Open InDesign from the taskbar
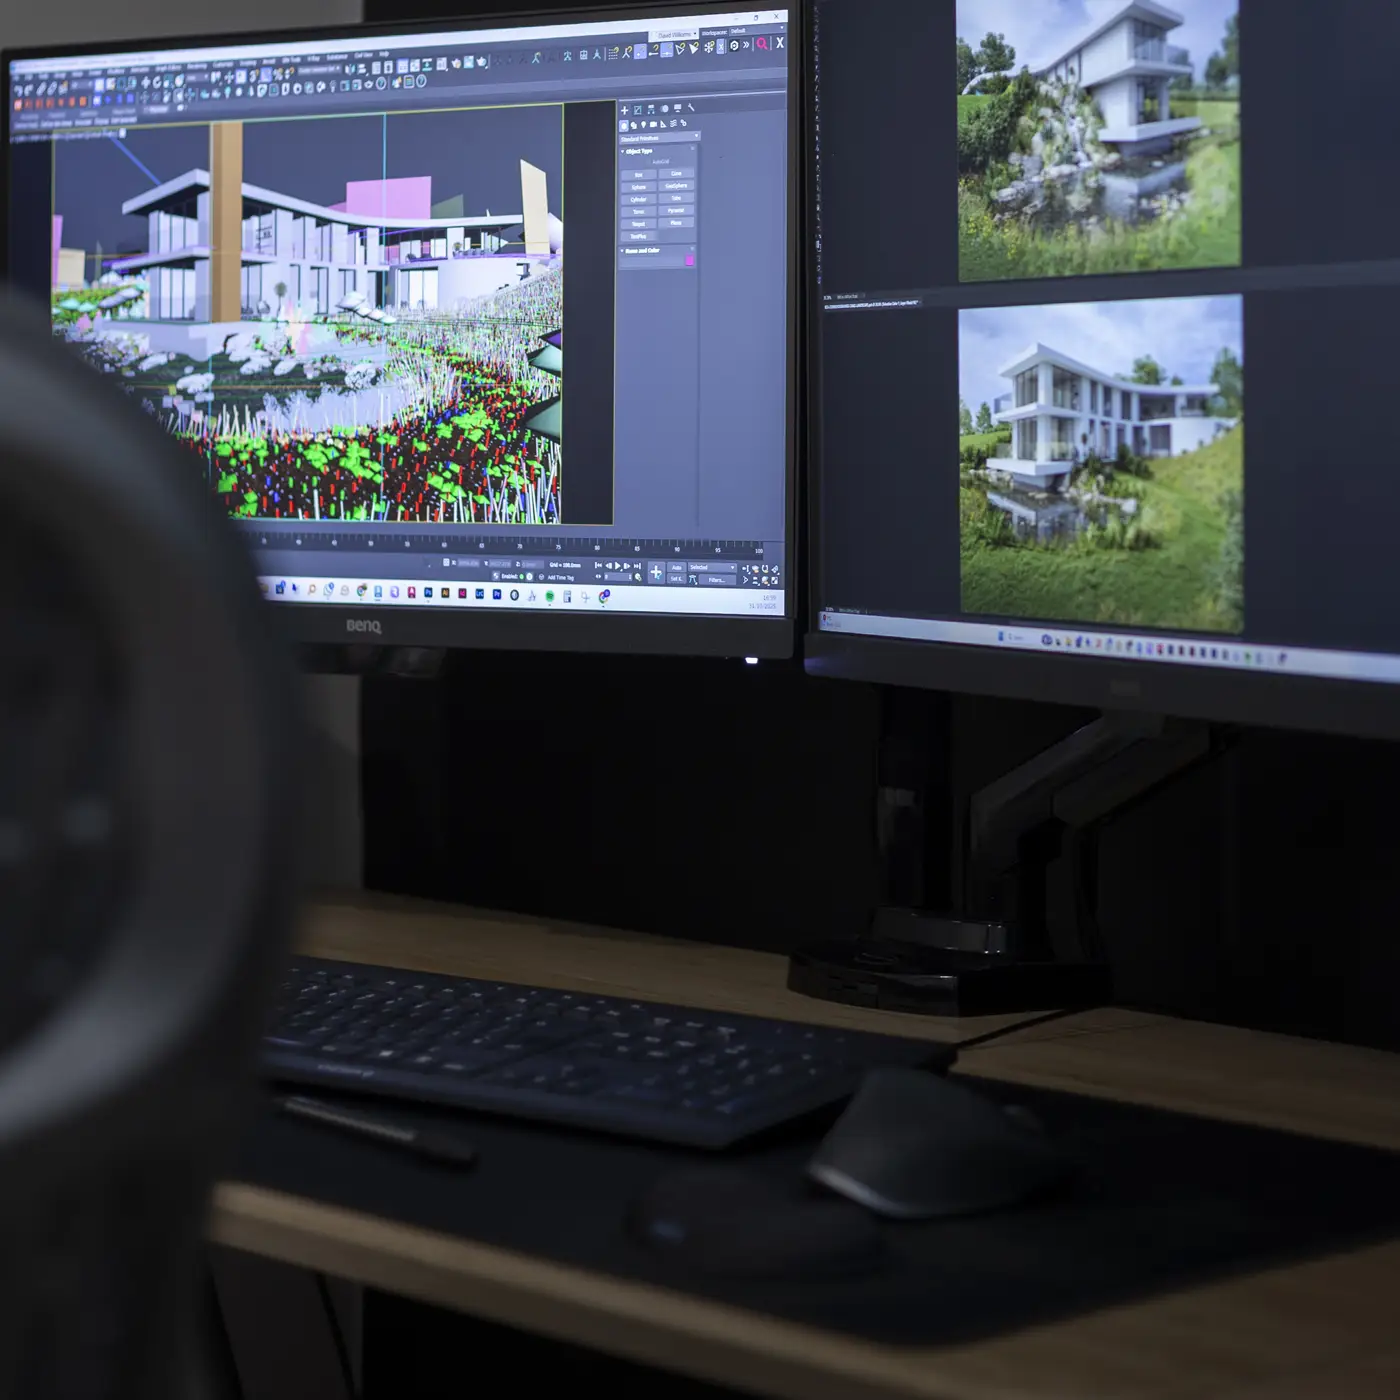The image size is (1400, 1400). (x=462, y=593)
